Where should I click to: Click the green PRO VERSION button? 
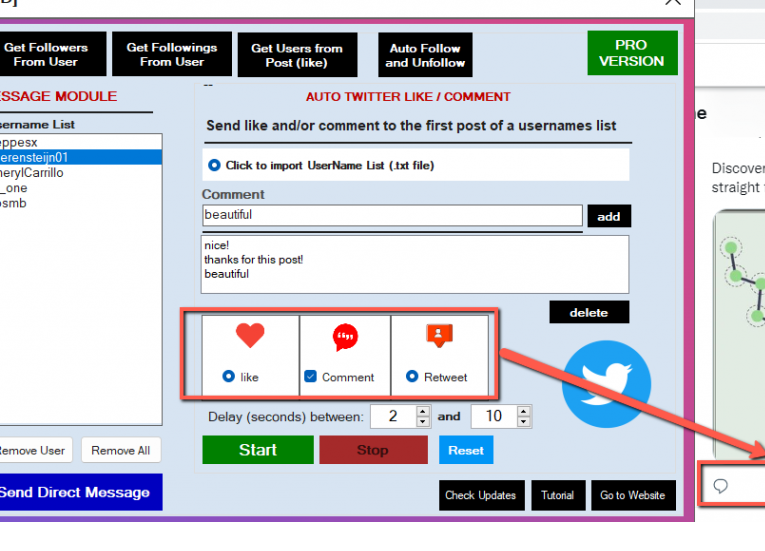pos(631,53)
